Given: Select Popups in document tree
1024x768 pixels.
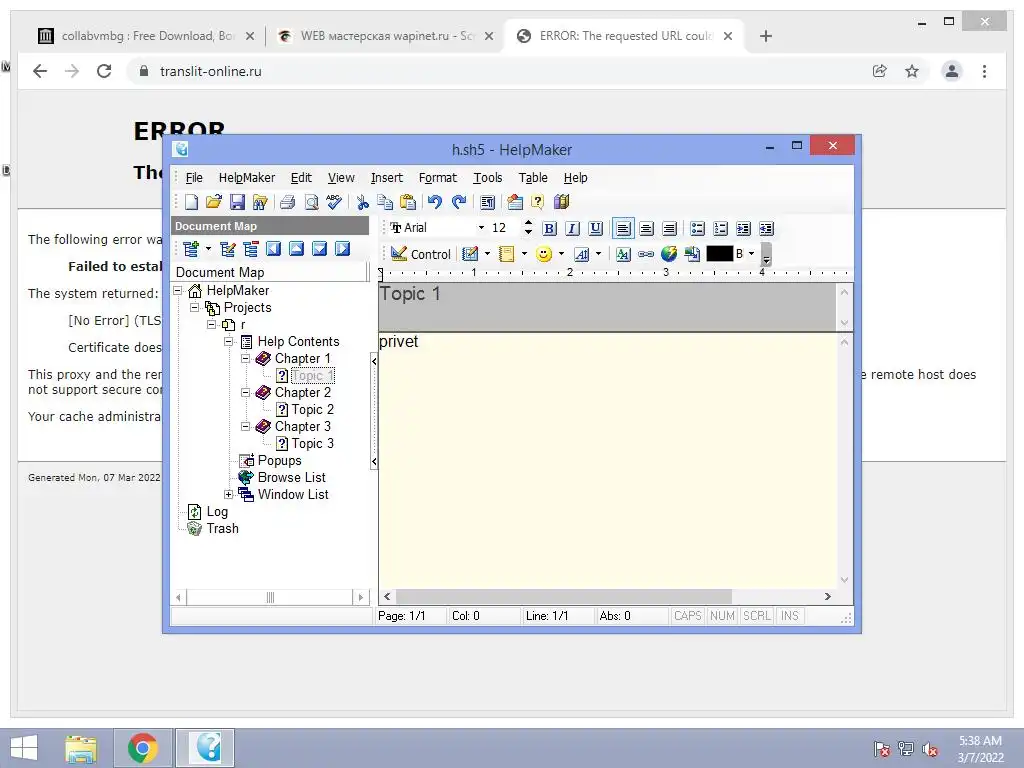Looking at the screenshot, I should click(x=280, y=460).
